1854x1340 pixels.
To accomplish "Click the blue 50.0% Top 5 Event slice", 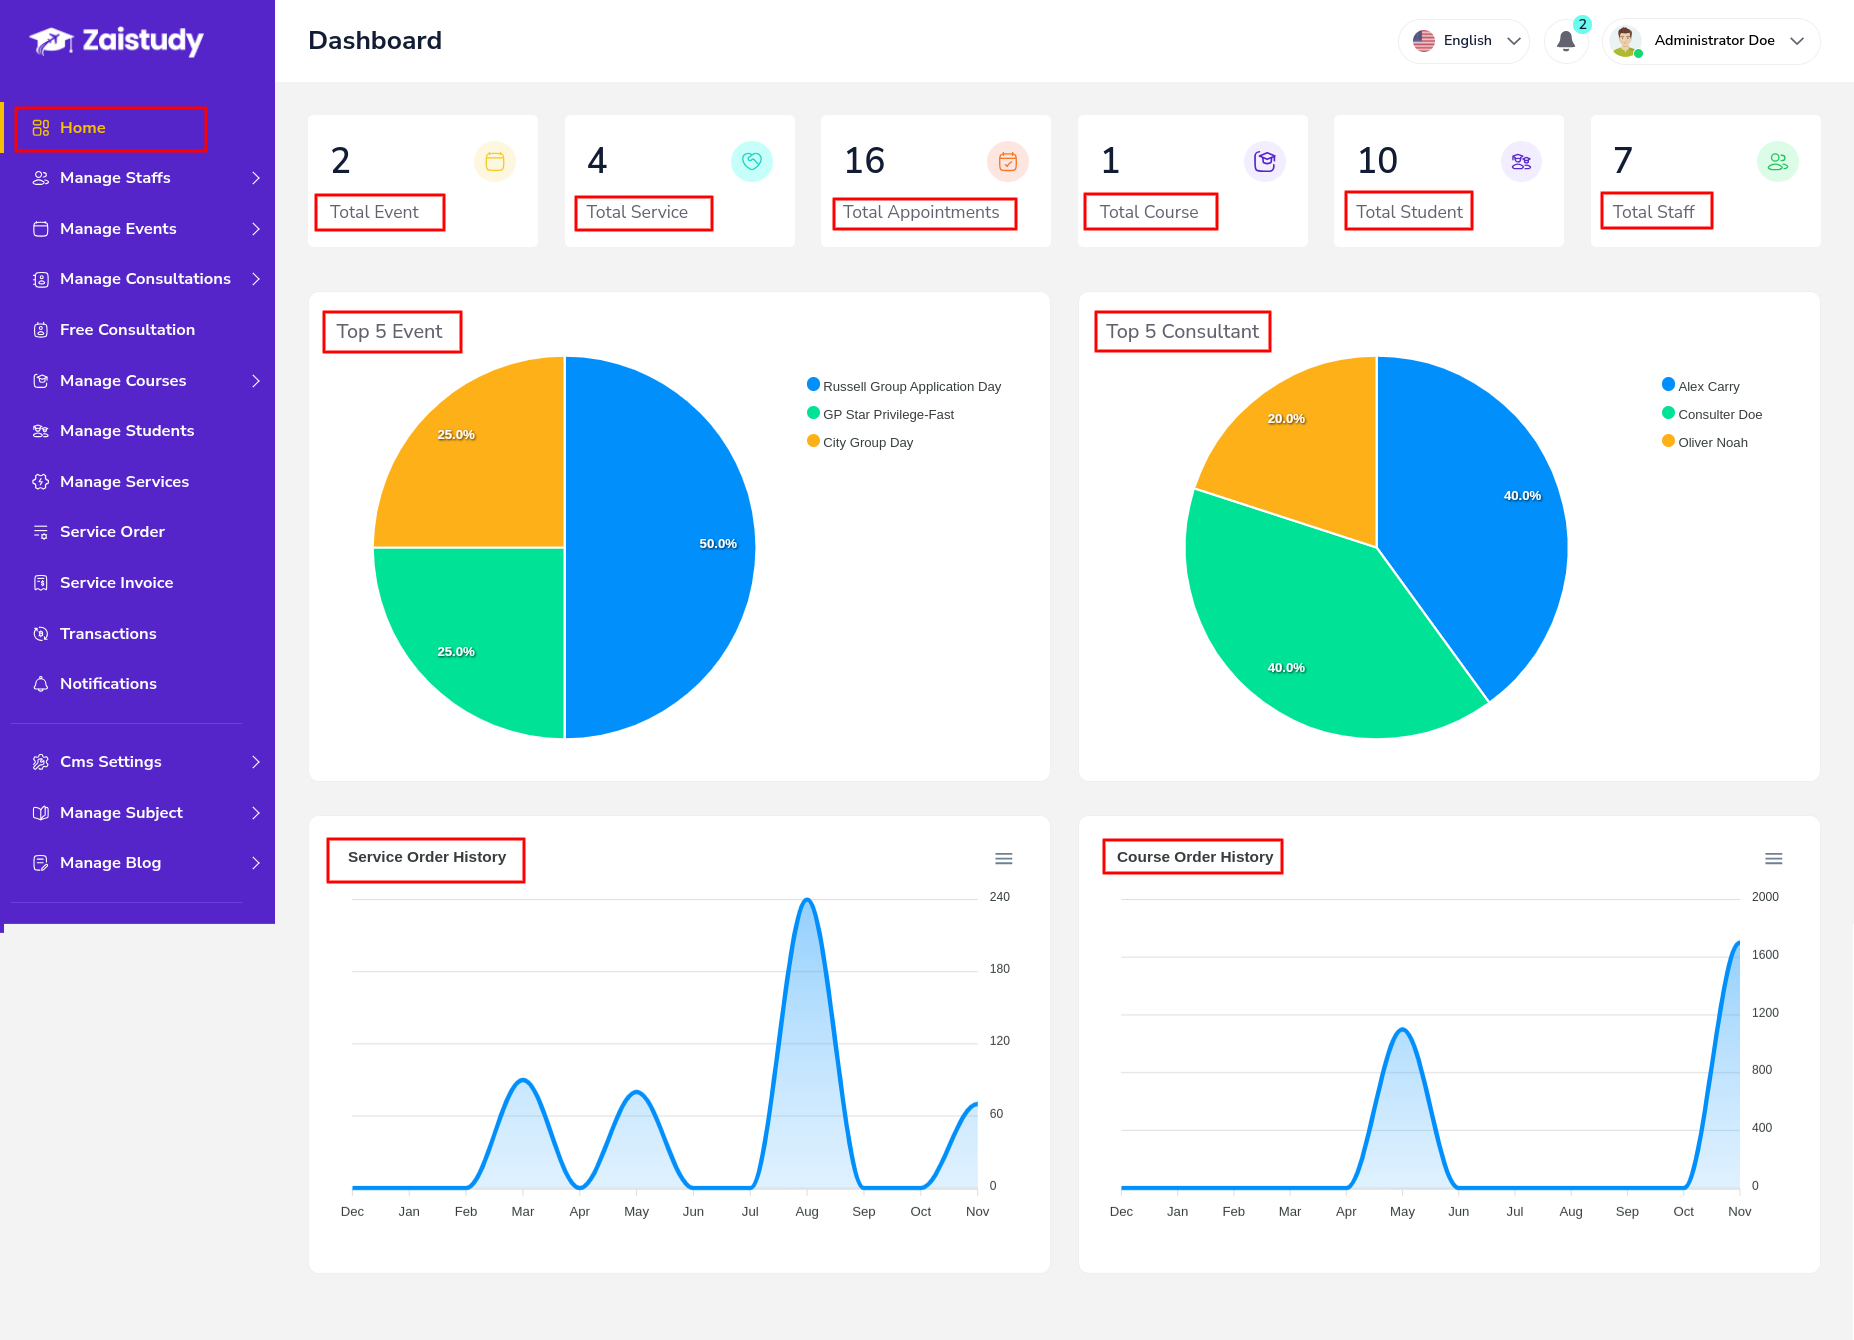I will pyautogui.click(x=660, y=548).
